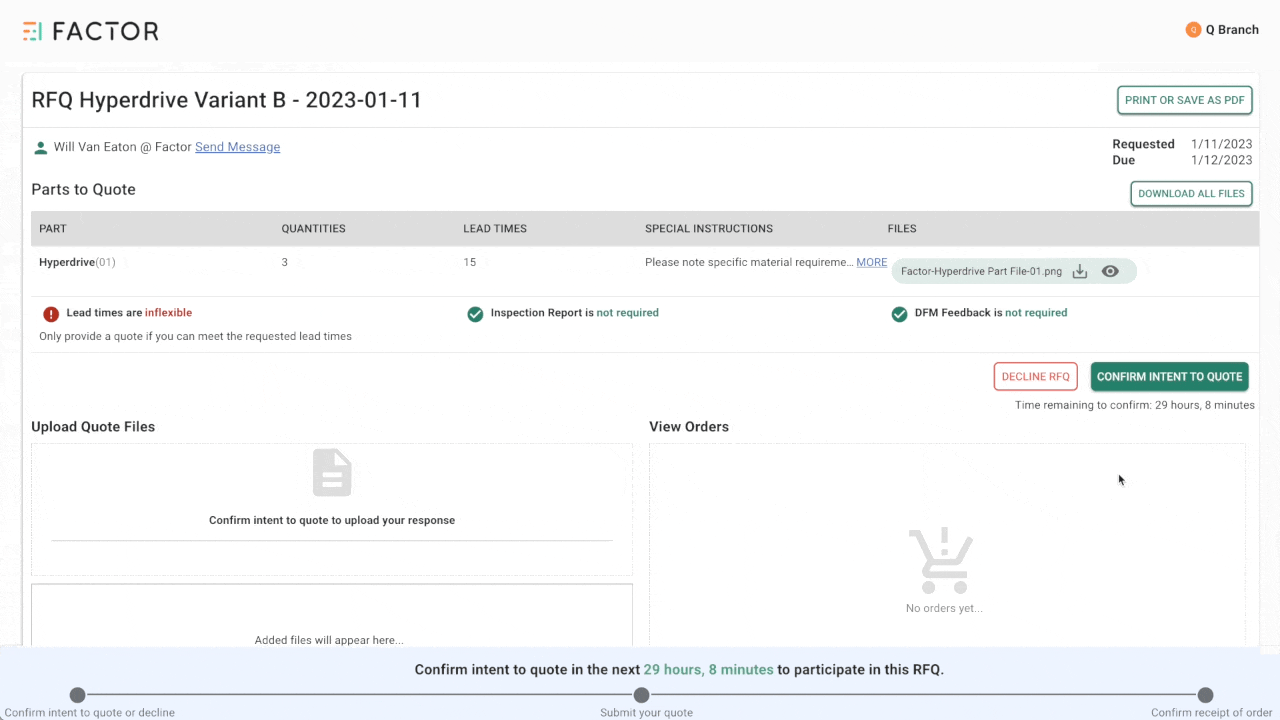The image size is (1280, 720).
Task: Click the empty cart icon in View Orders
Action: click(x=940, y=561)
